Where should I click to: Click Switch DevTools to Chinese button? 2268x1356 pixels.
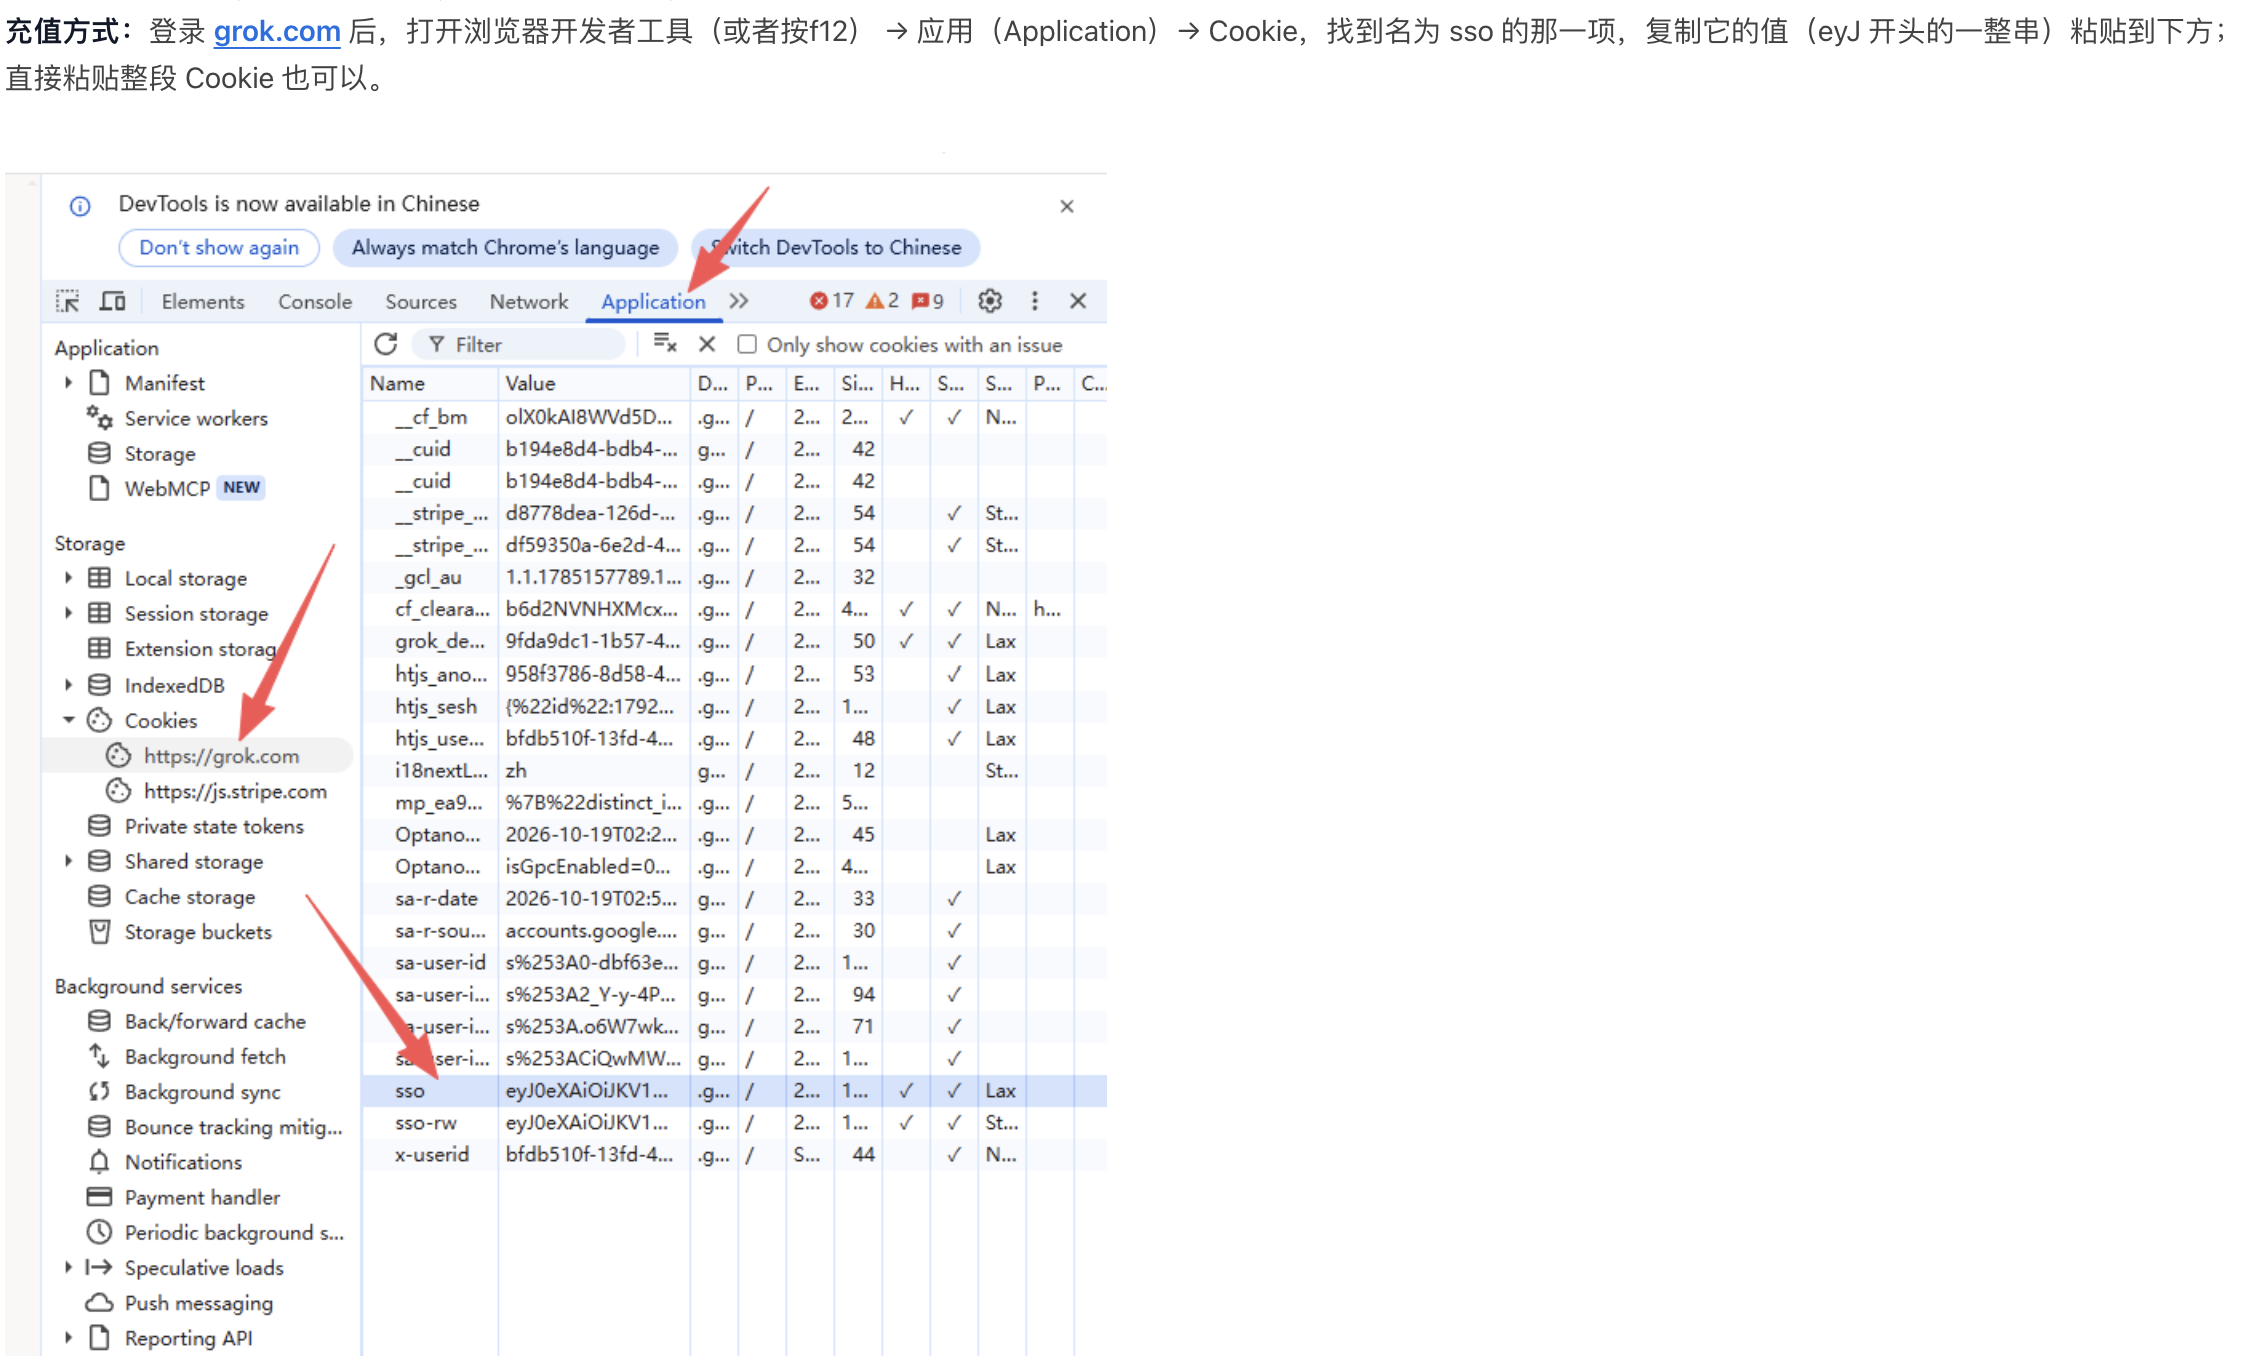(836, 248)
